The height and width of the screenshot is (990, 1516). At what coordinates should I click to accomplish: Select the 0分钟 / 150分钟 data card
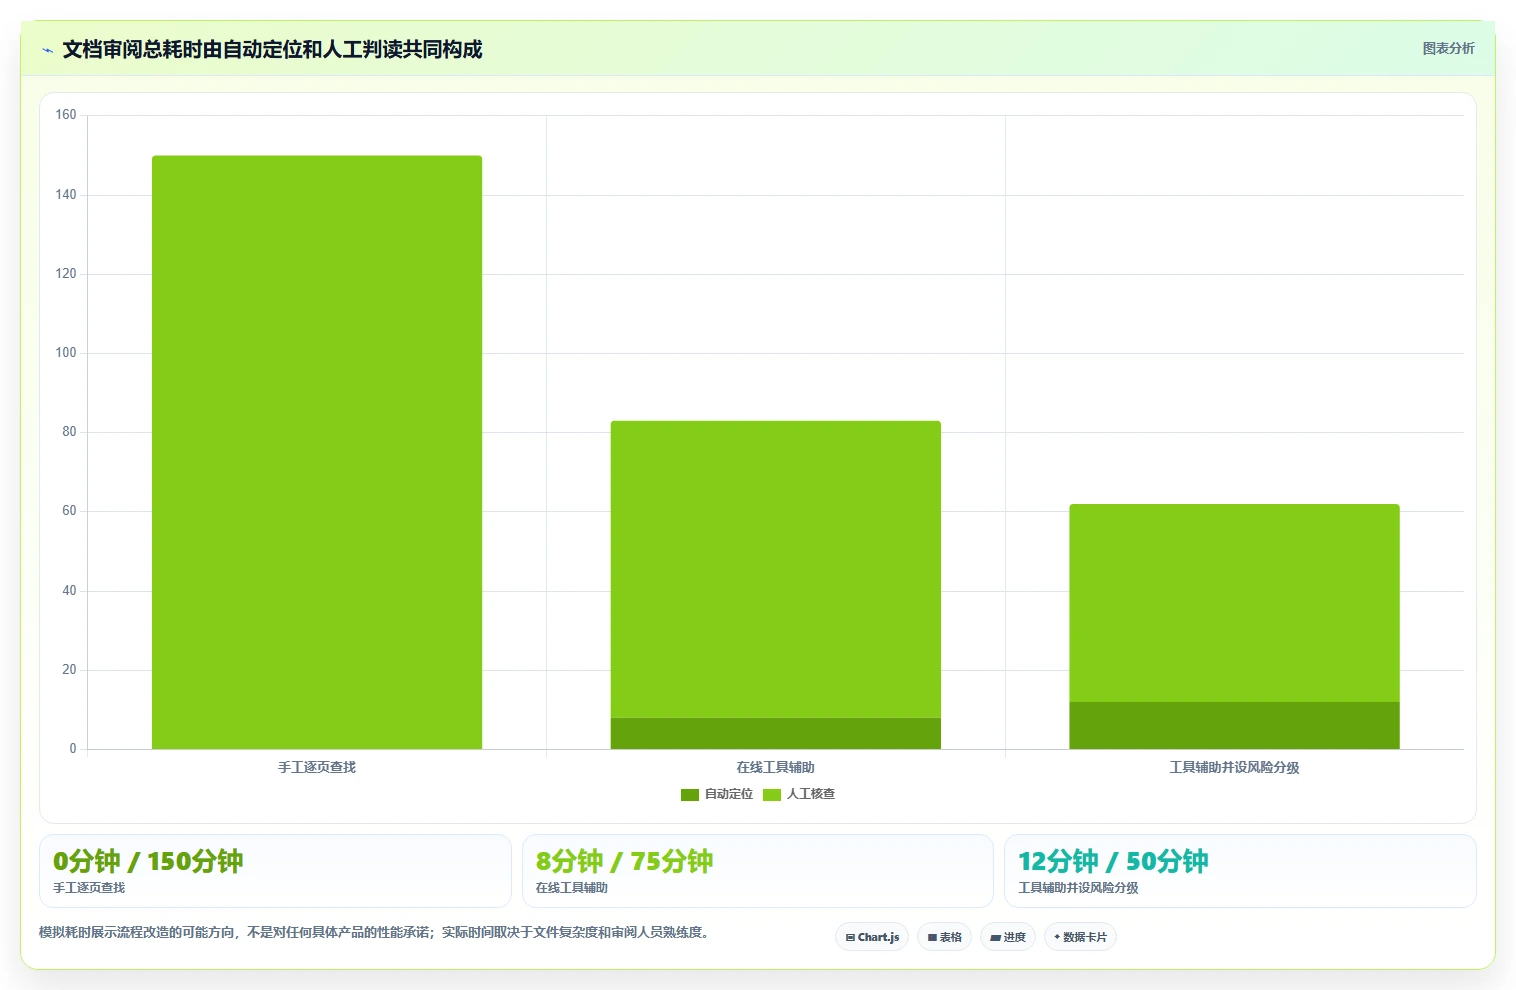click(x=275, y=871)
